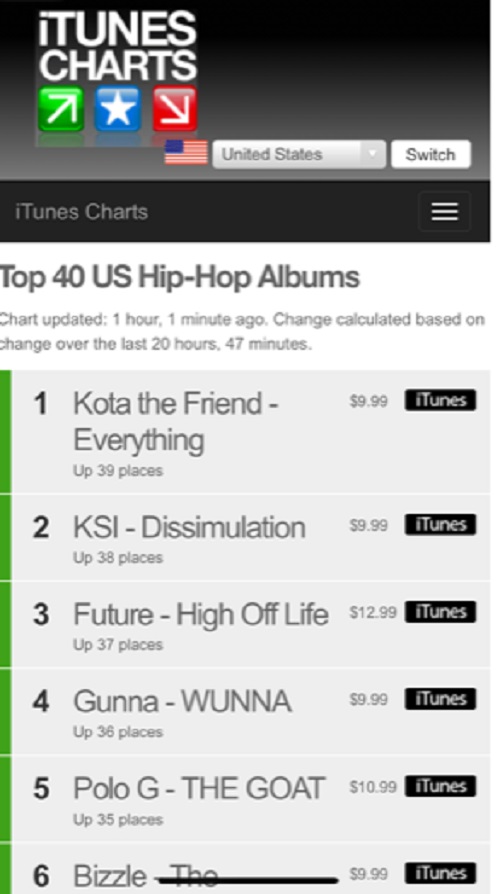The width and height of the screenshot is (500, 894).
Task: Click the green up-arrow climbers icon
Action: coord(61,109)
